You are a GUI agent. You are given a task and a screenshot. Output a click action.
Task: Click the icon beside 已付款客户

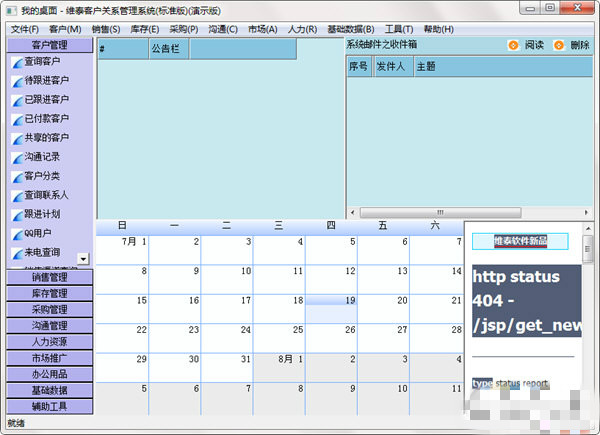pyautogui.click(x=18, y=120)
